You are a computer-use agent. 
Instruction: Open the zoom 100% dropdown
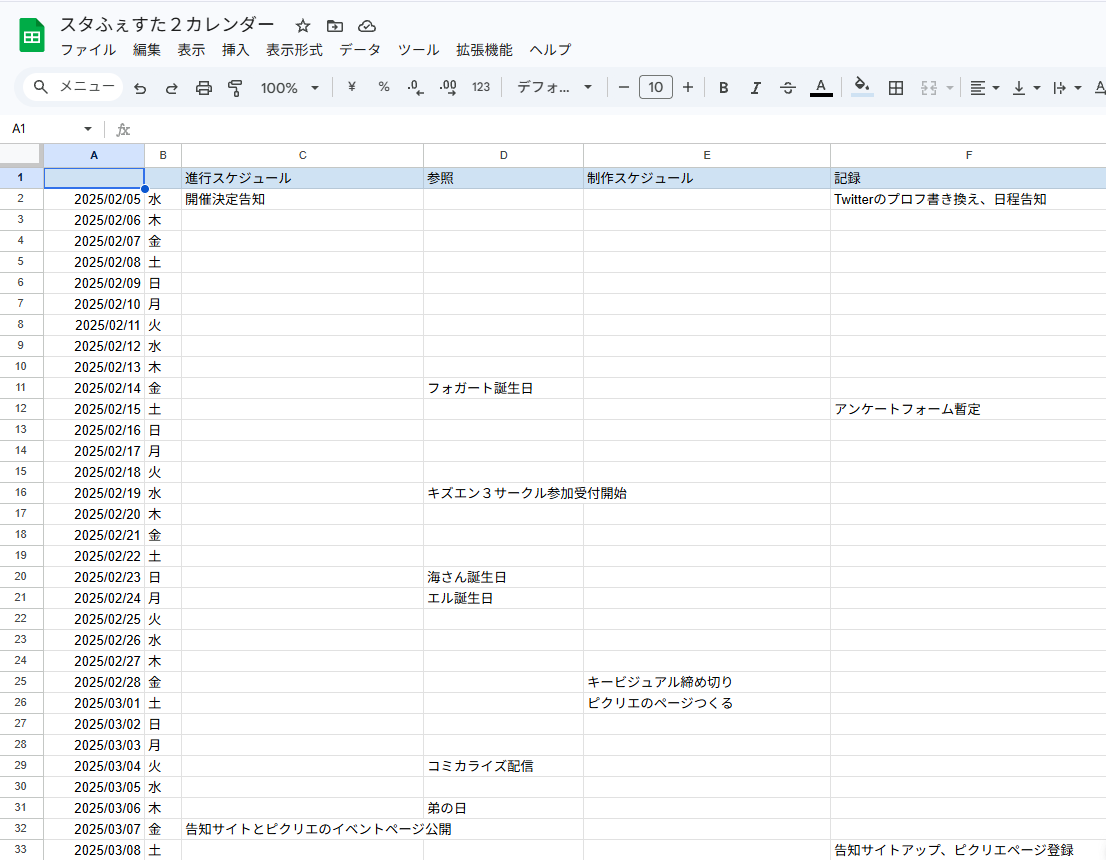click(x=289, y=88)
